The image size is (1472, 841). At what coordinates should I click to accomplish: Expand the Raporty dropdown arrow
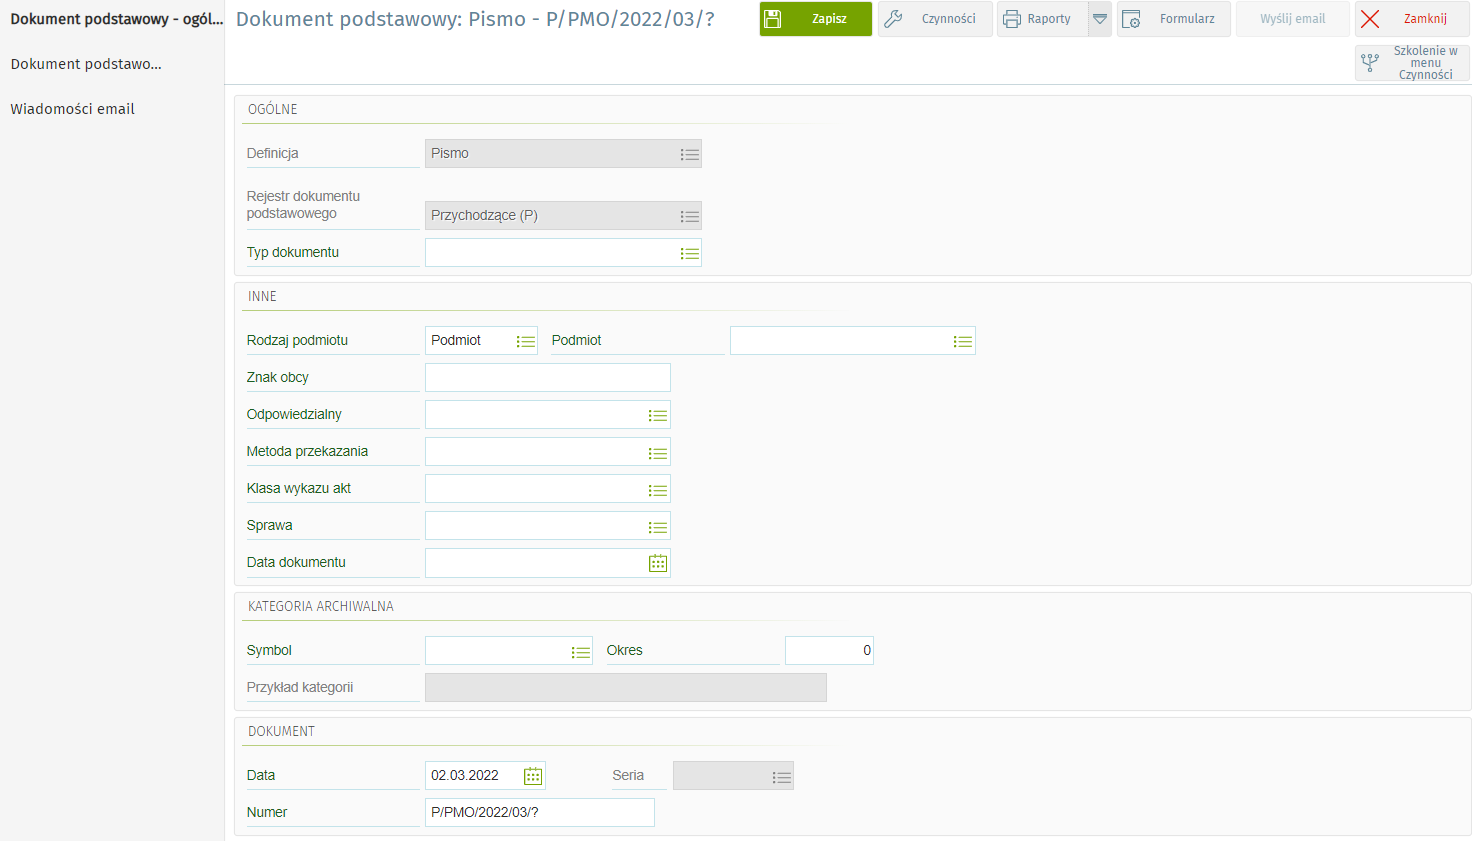click(x=1100, y=19)
